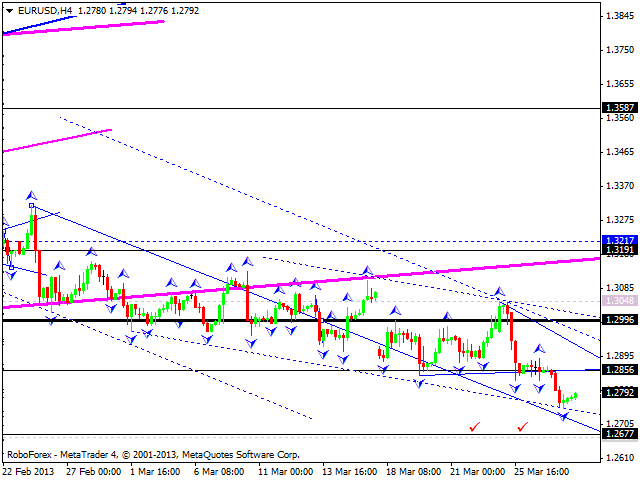Select the up fractal arrow at the February peak
640x480 pixels.
click(x=31, y=195)
